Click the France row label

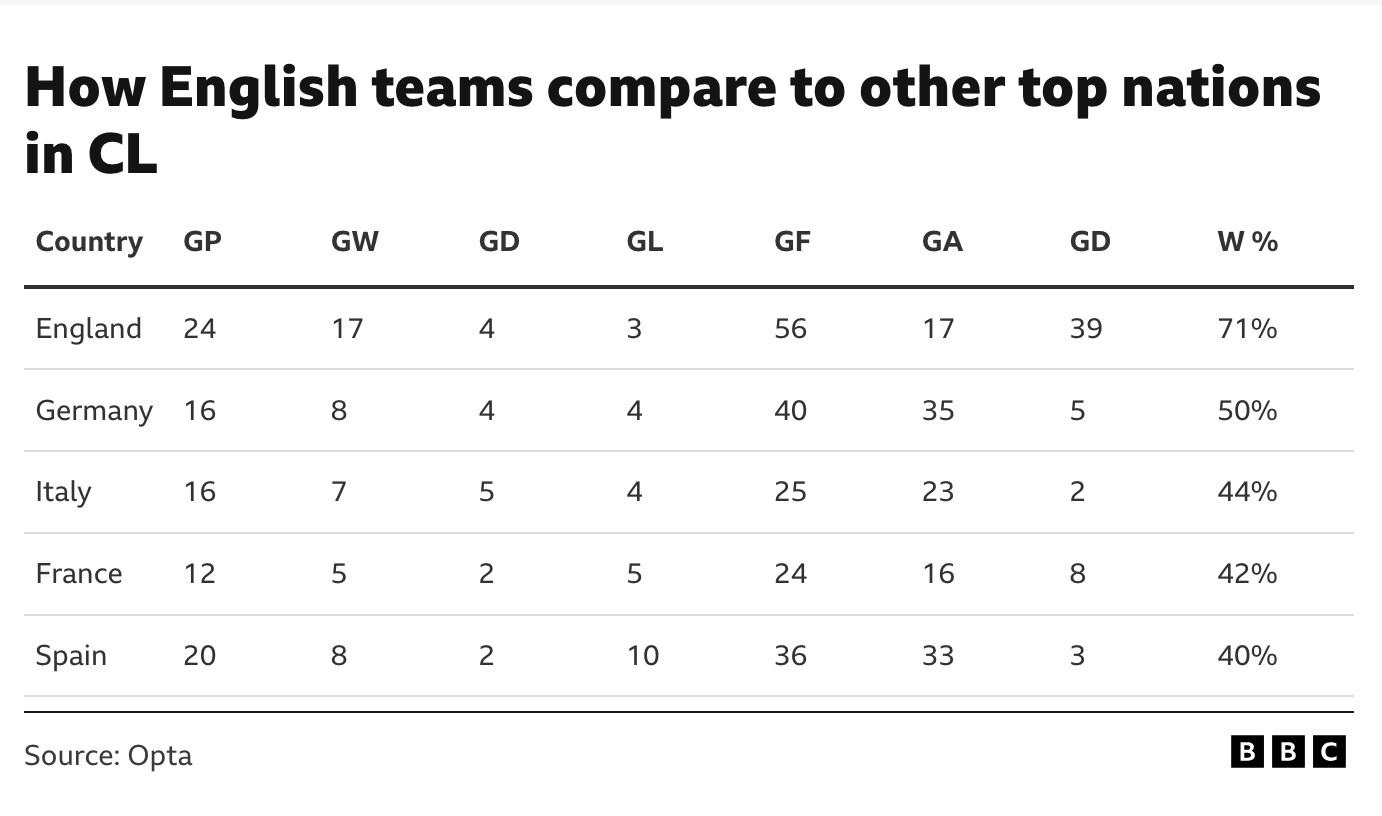[79, 574]
